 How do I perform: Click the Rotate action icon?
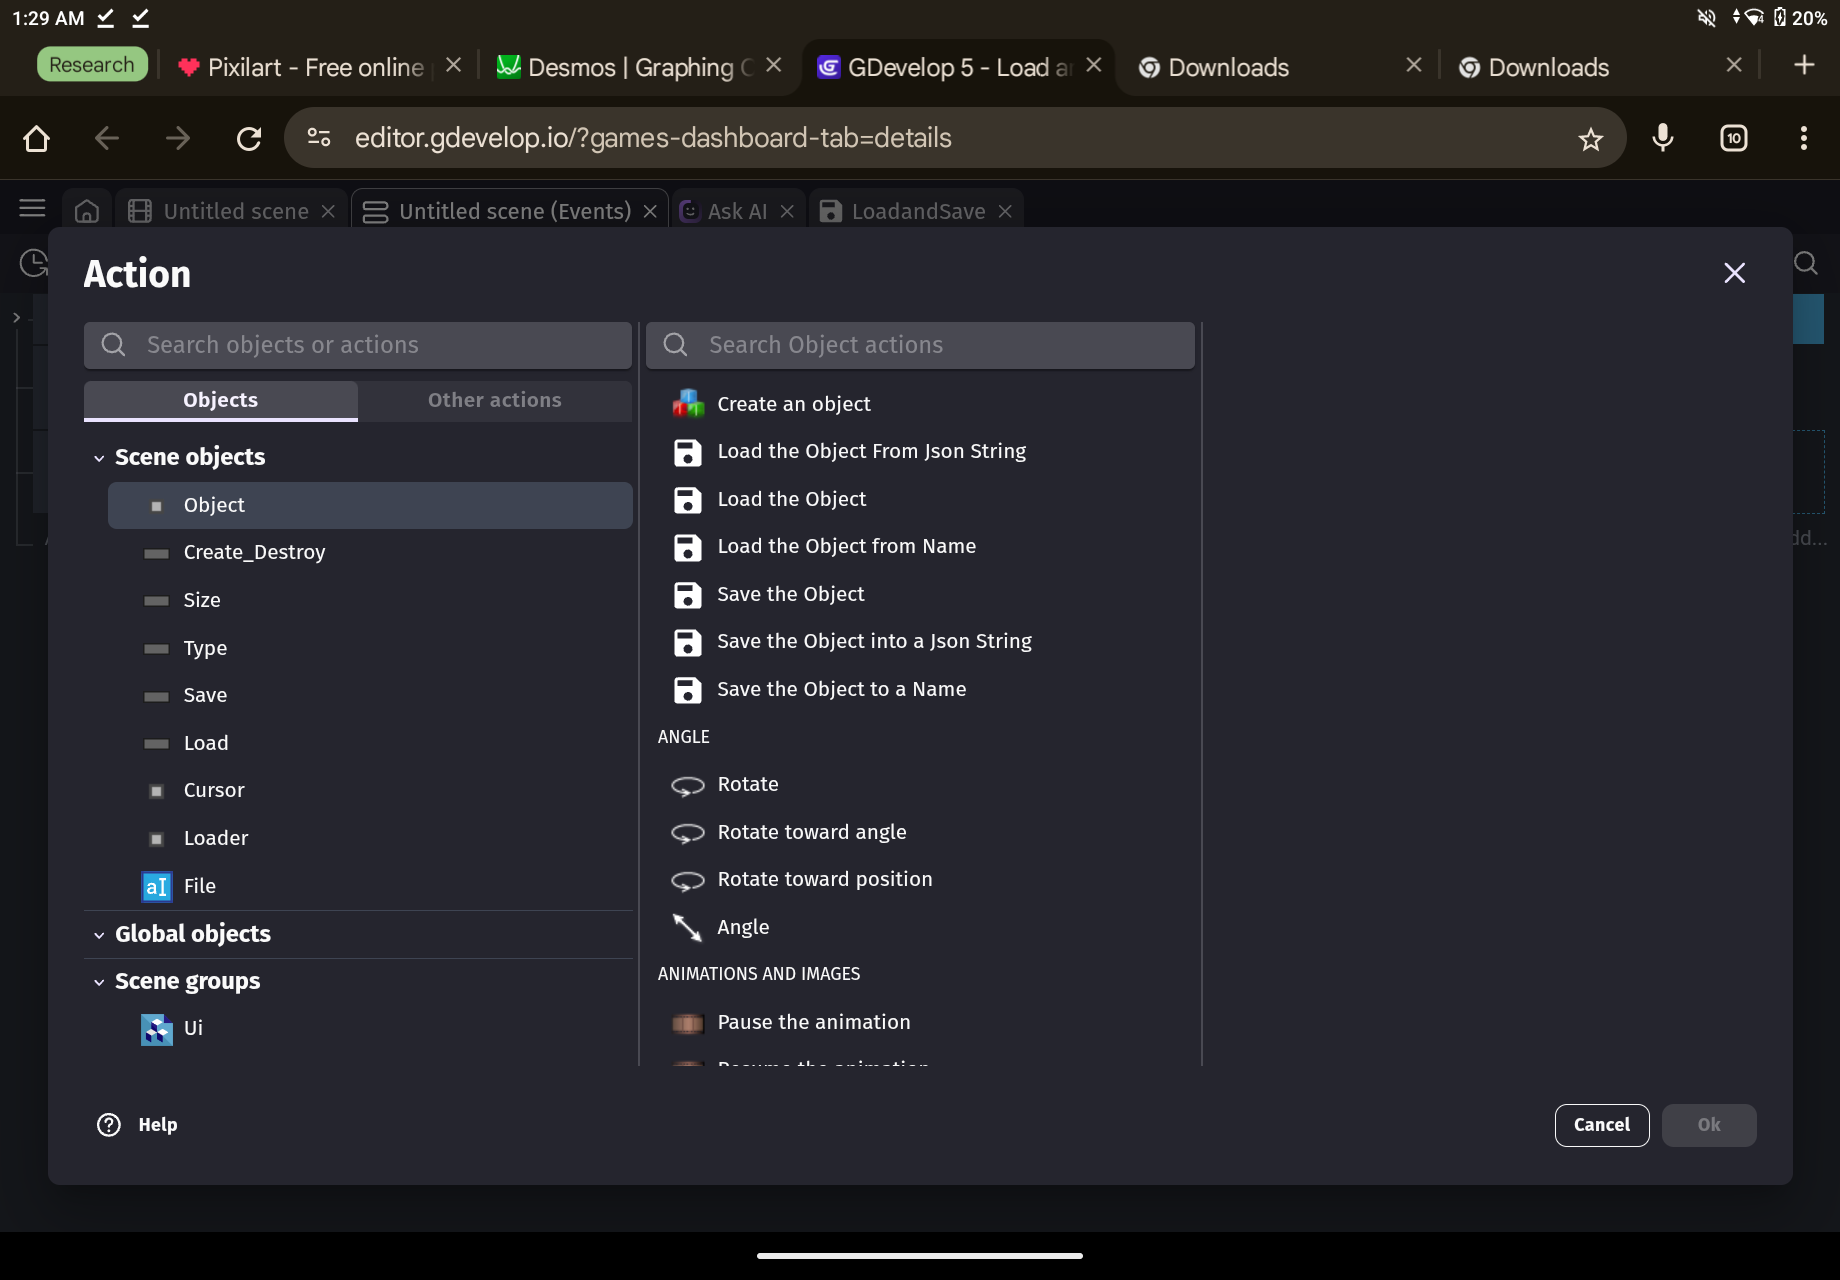(x=688, y=785)
